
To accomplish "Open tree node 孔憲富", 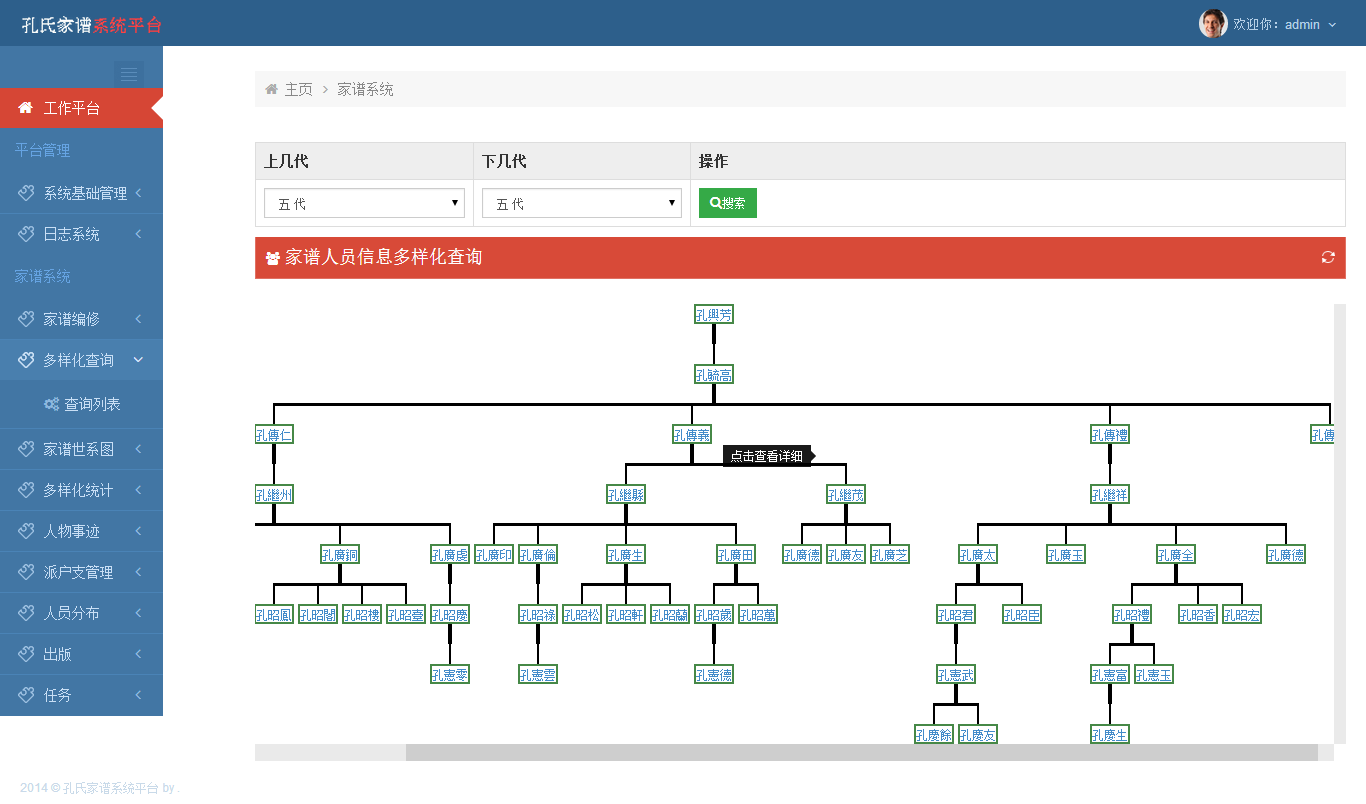I will coord(1110,675).
